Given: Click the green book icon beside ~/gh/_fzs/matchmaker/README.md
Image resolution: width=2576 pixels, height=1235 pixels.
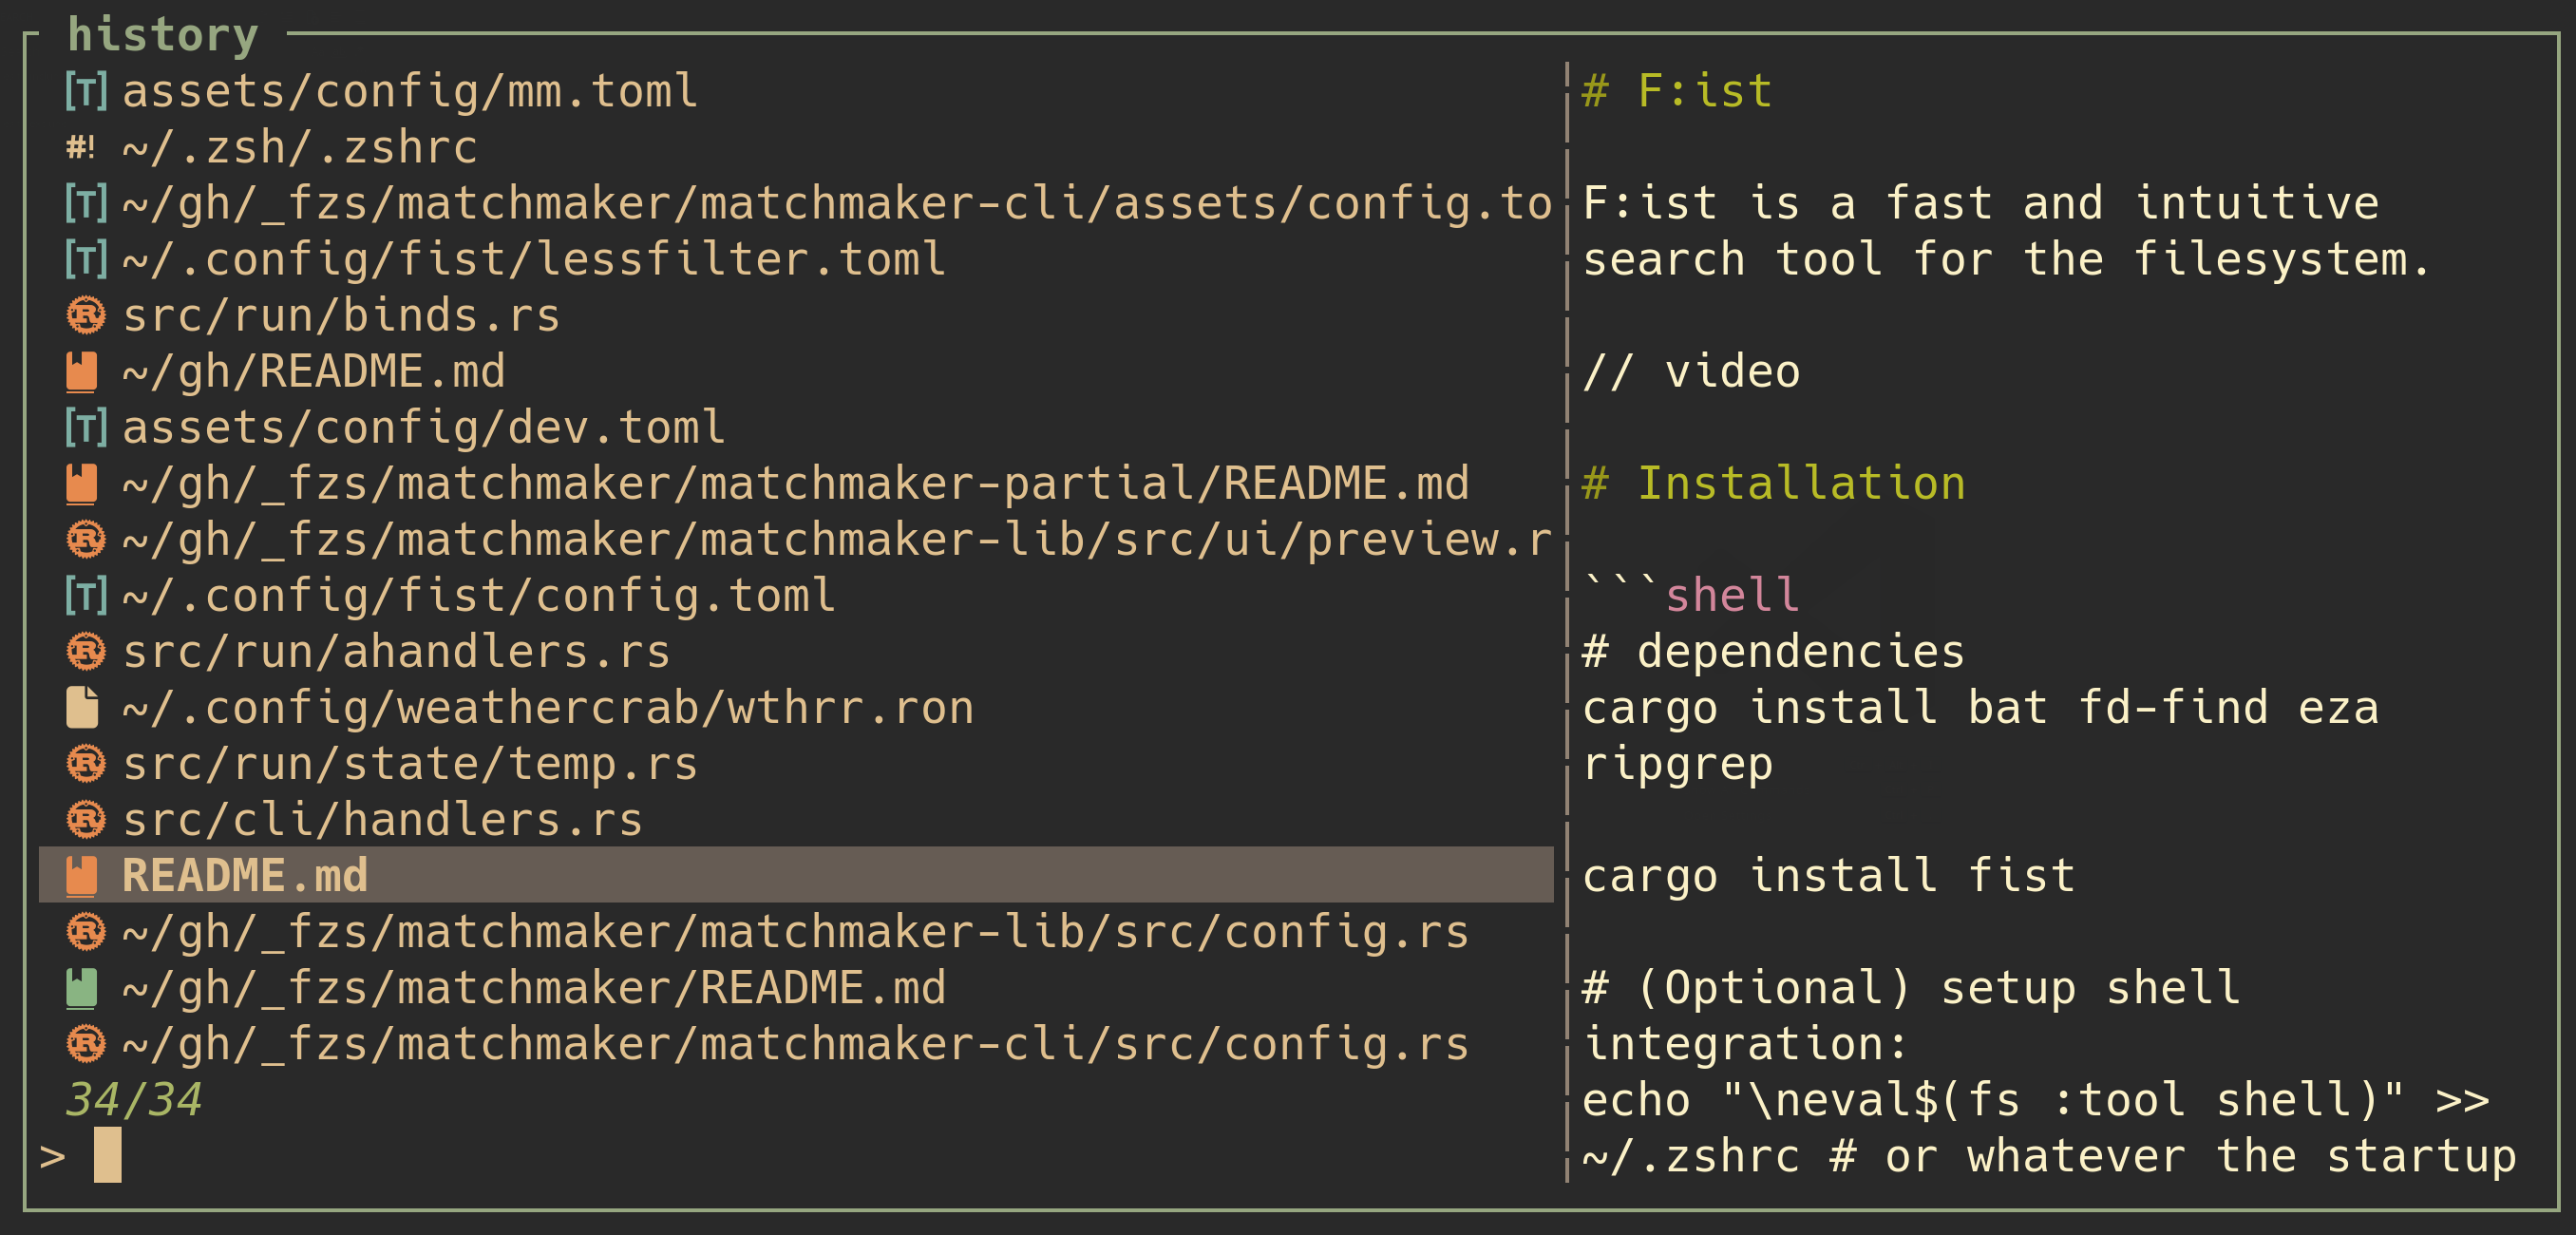Looking at the screenshot, I should pos(82,987).
